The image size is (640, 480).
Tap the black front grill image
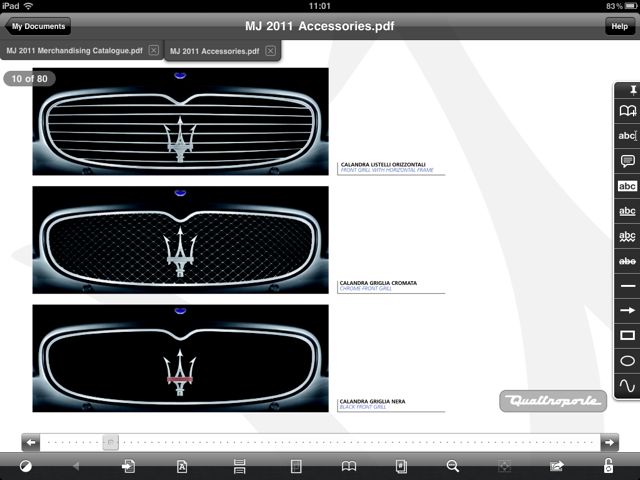pos(180,358)
